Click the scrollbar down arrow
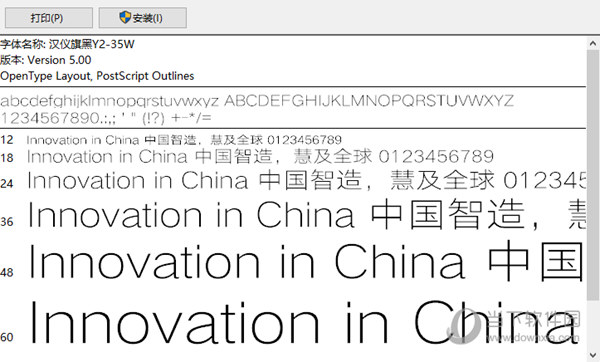This screenshot has width=600, height=362. coord(593,355)
